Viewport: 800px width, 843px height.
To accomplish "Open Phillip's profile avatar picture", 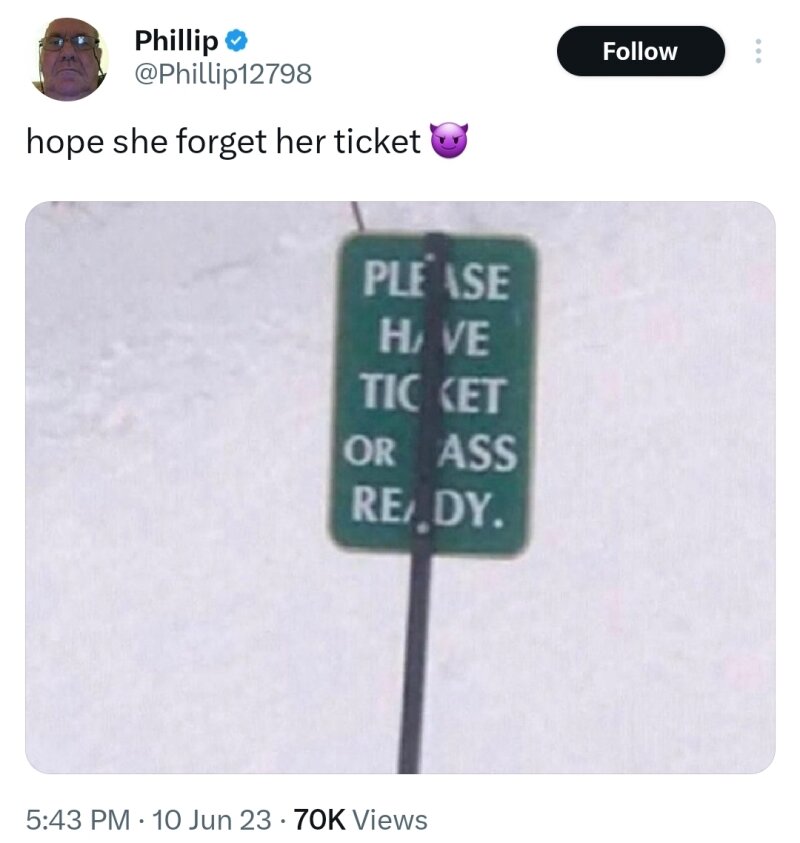I will [x=69, y=59].
